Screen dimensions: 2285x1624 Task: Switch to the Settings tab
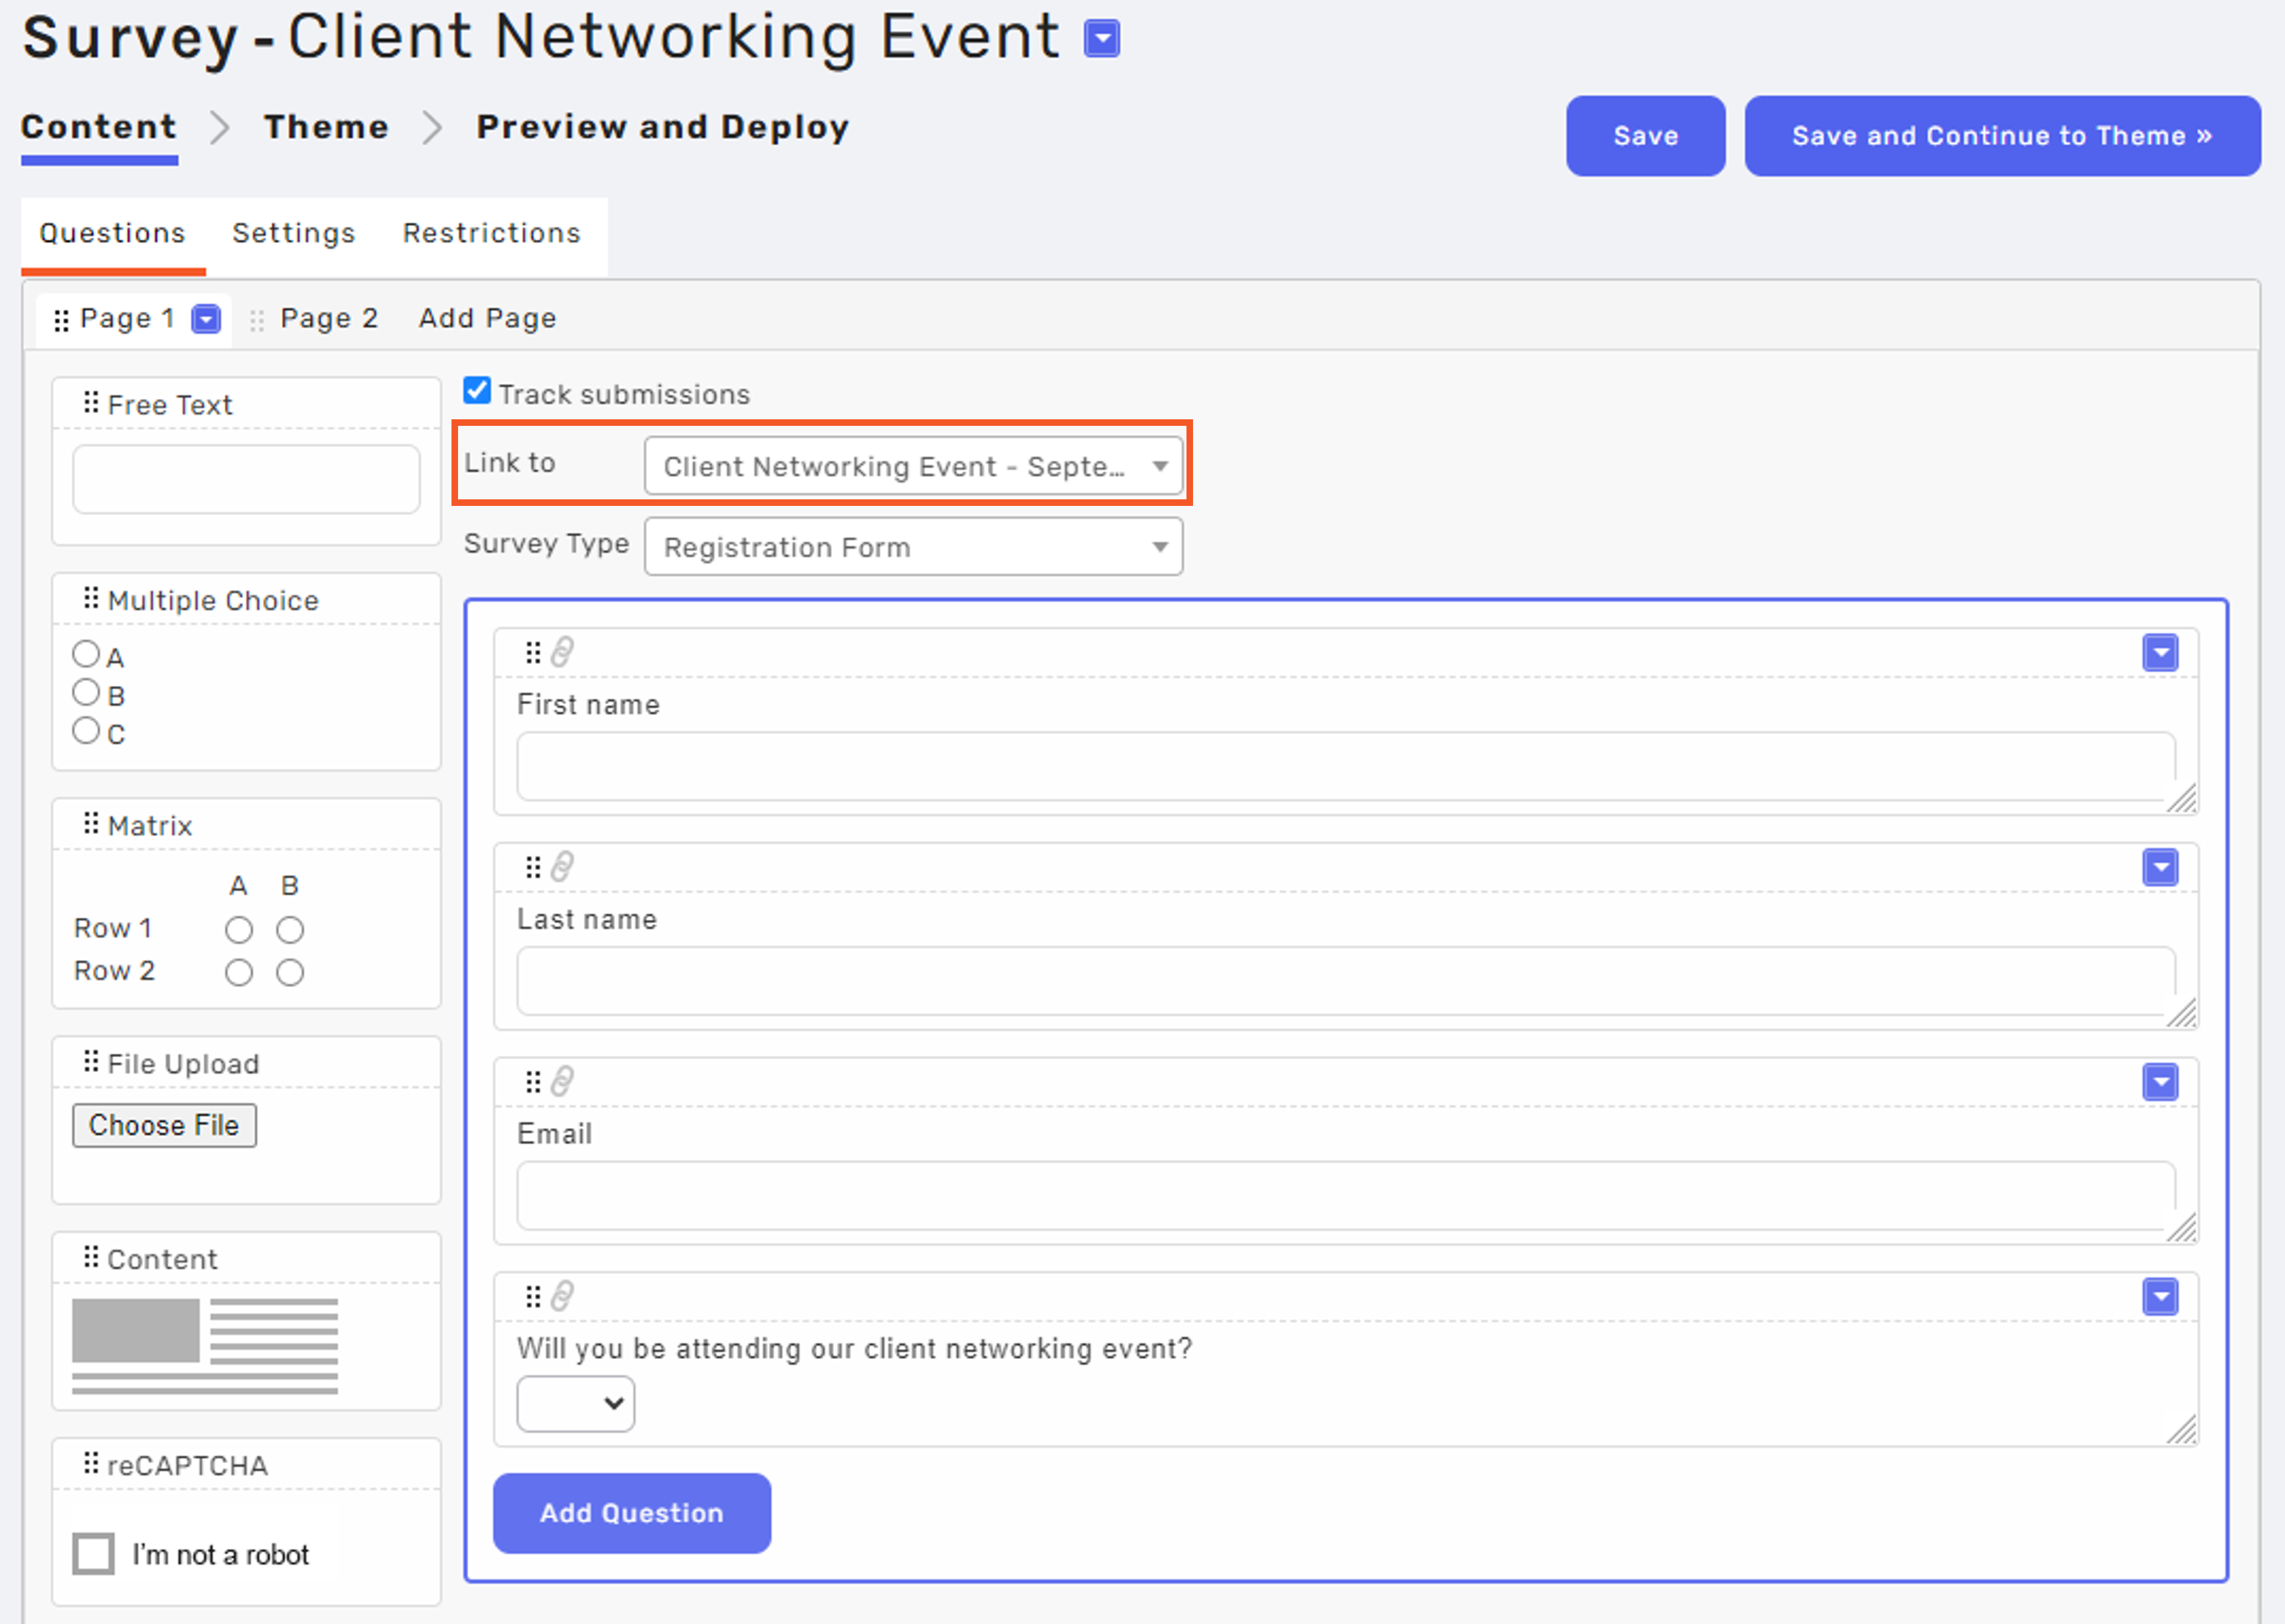click(294, 233)
